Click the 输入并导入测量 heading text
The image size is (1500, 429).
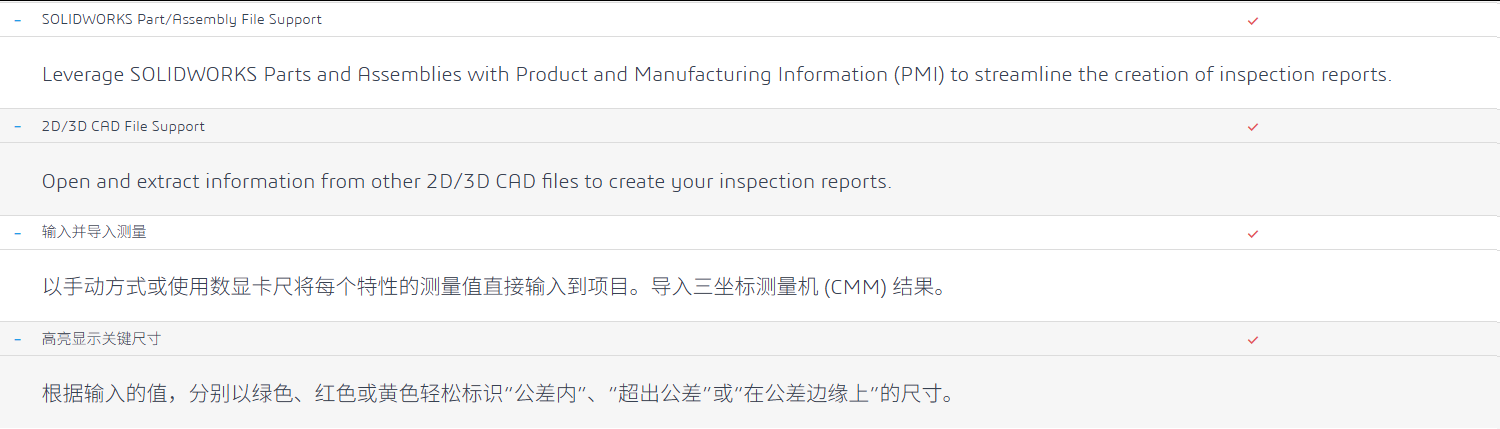coord(94,233)
